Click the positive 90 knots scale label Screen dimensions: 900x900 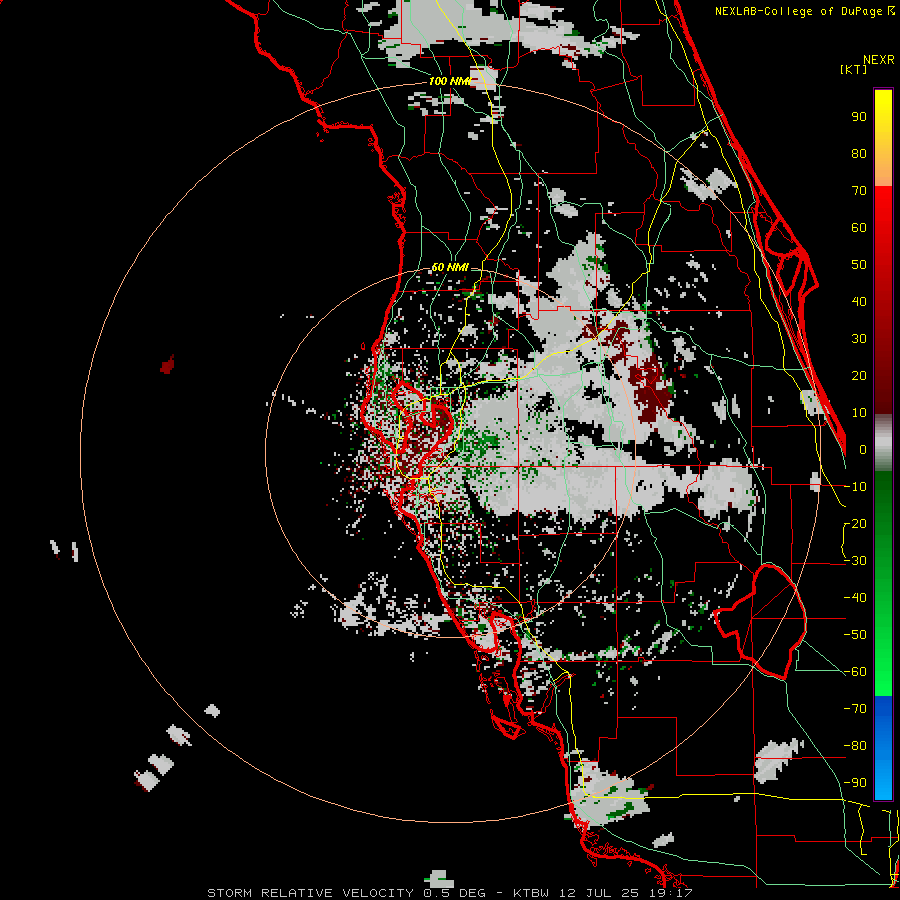click(859, 117)
